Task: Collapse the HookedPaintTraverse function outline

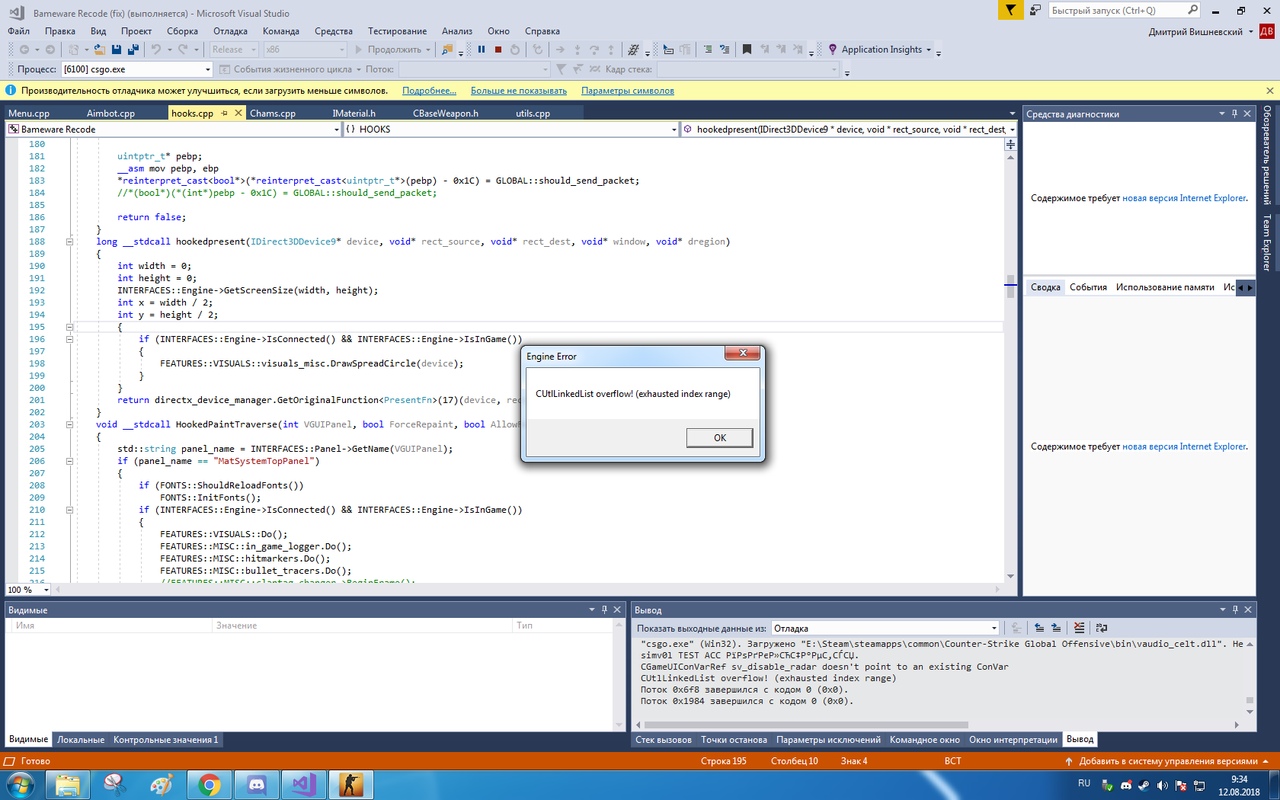Action: [x=69, y=424]
